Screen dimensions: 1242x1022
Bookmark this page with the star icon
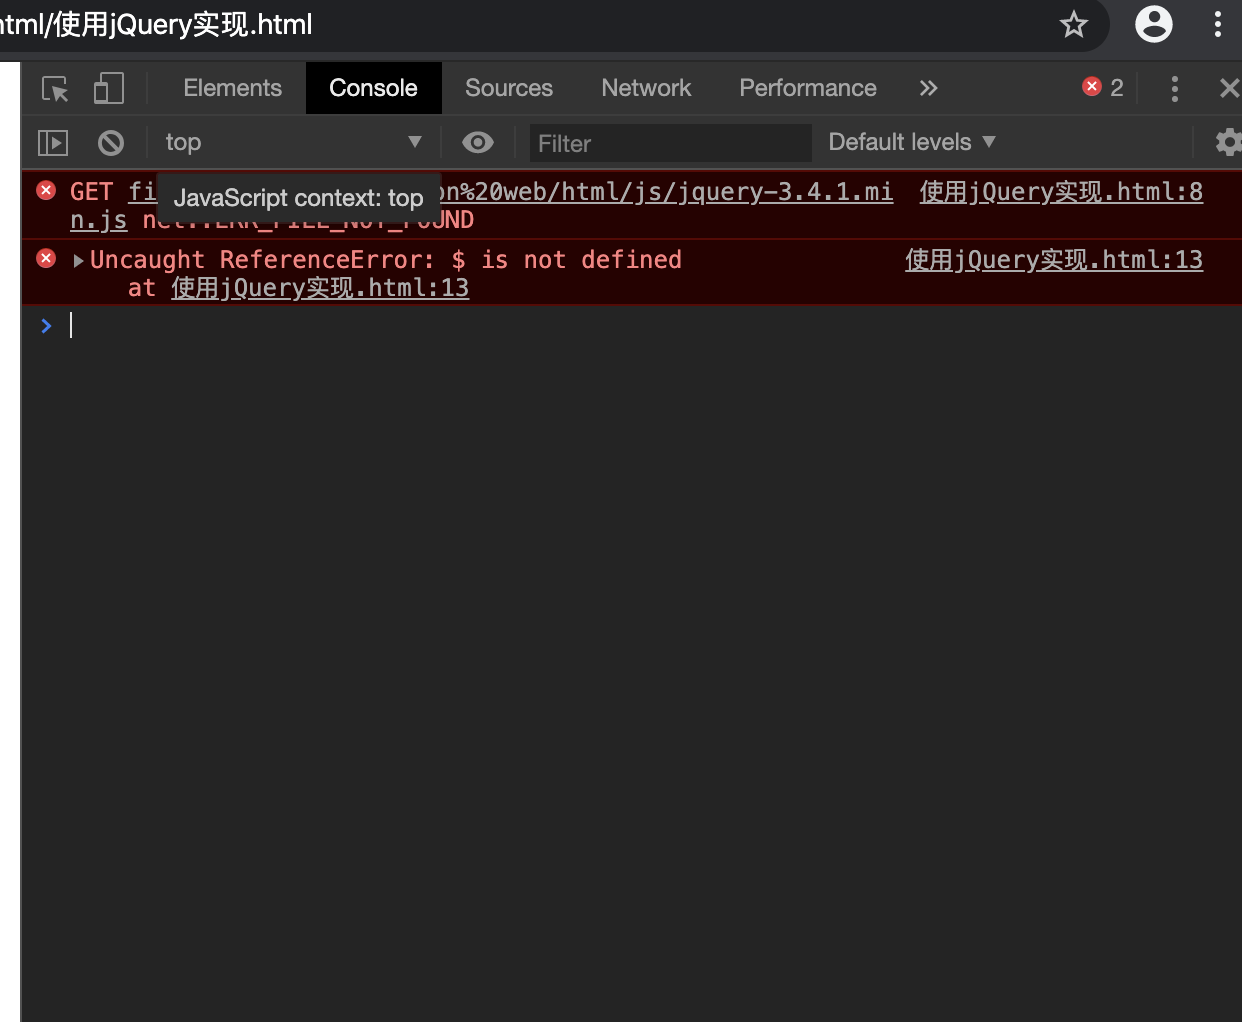click(x=1074, y=24)
